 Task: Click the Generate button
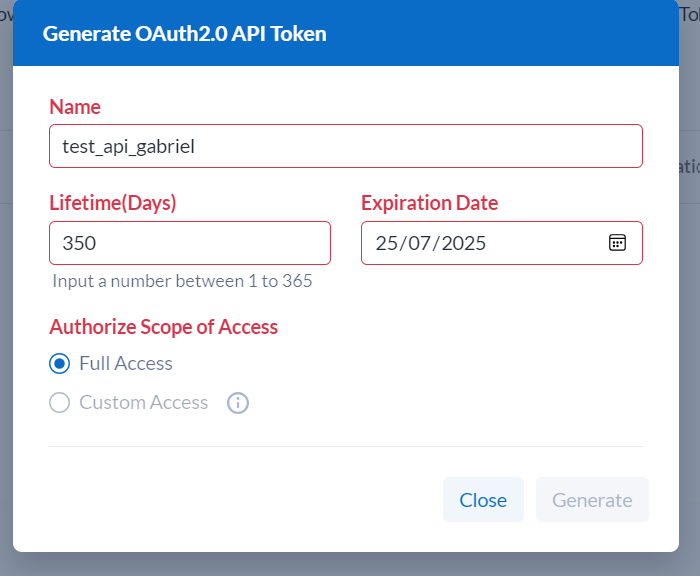pyautogui.click(x=592, y=500)
